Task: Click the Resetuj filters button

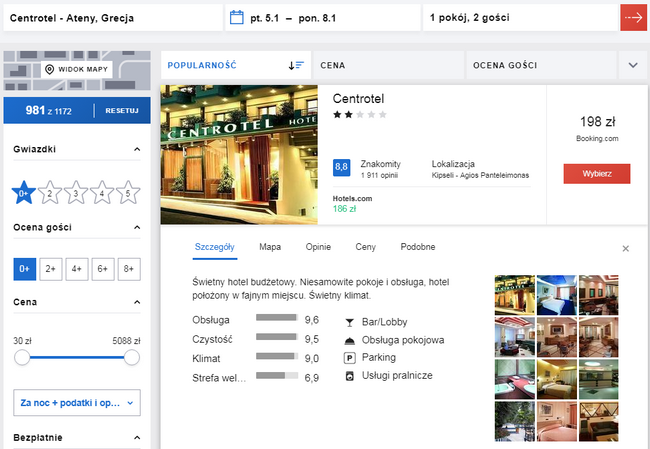Action: click(122, 110)
